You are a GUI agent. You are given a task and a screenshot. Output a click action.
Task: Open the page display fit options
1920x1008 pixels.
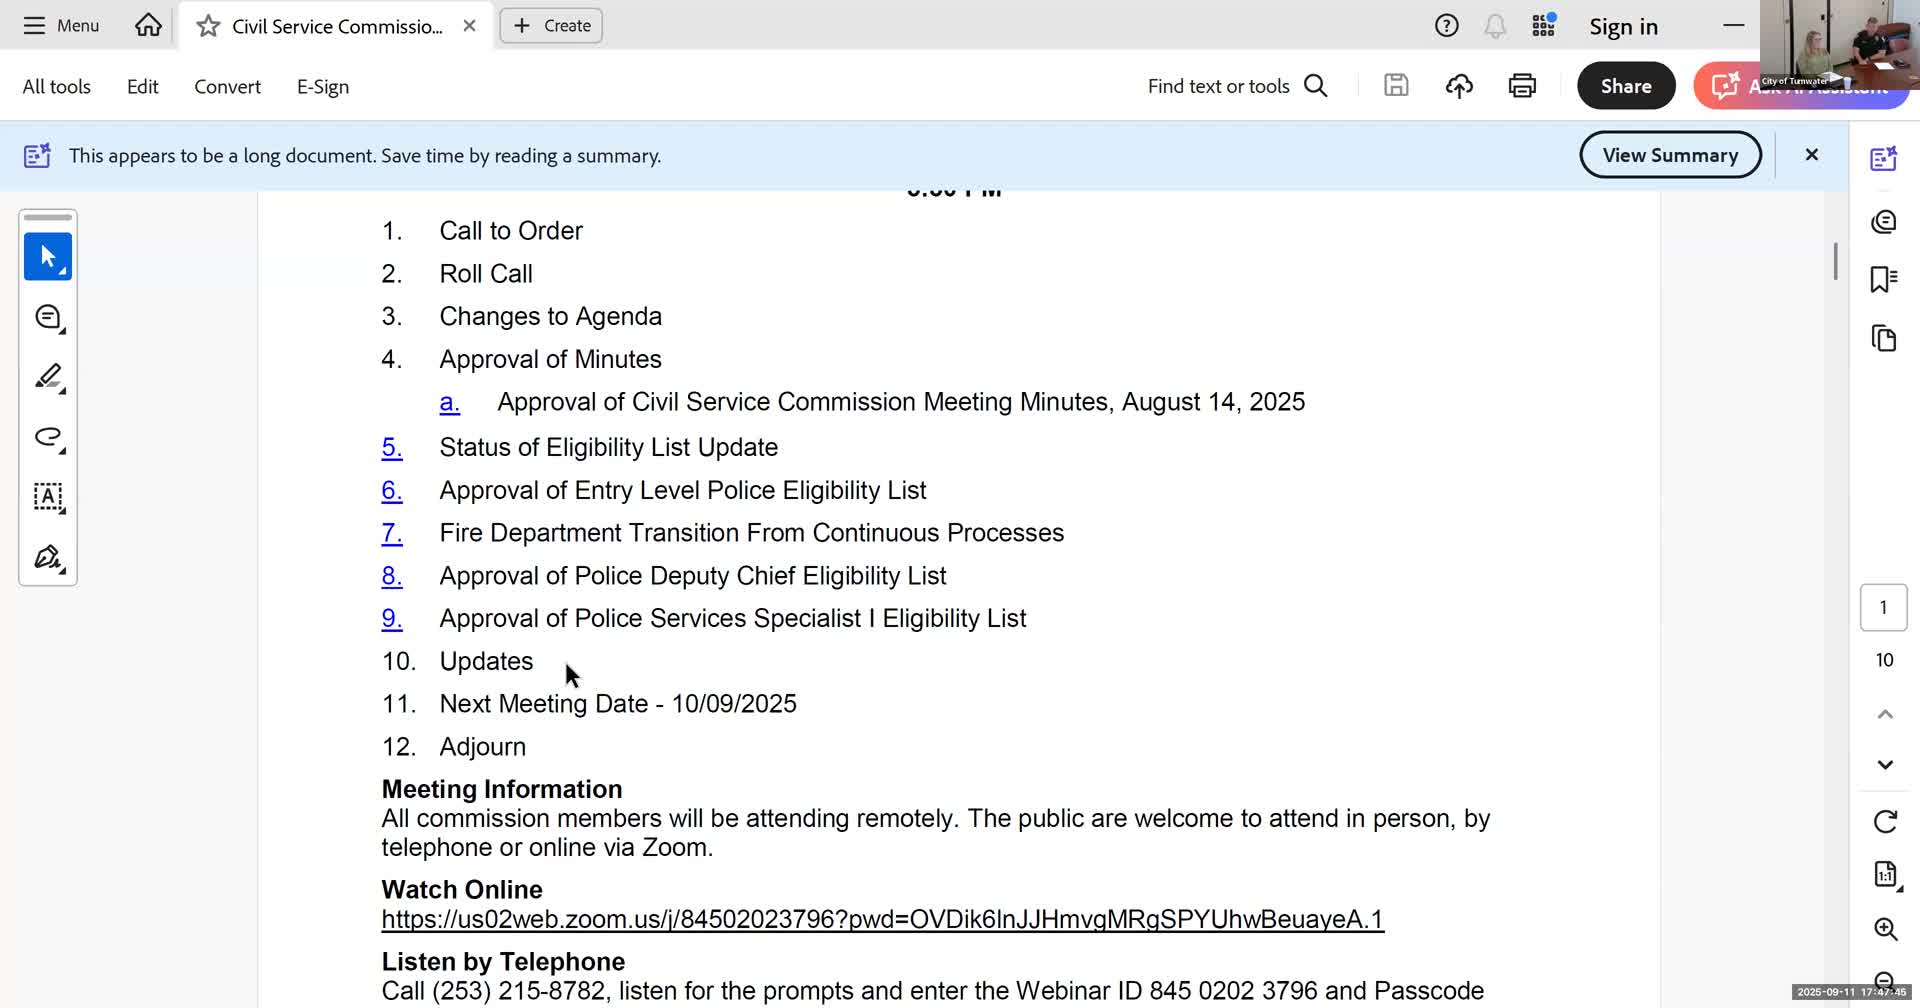click(1885, 875)
